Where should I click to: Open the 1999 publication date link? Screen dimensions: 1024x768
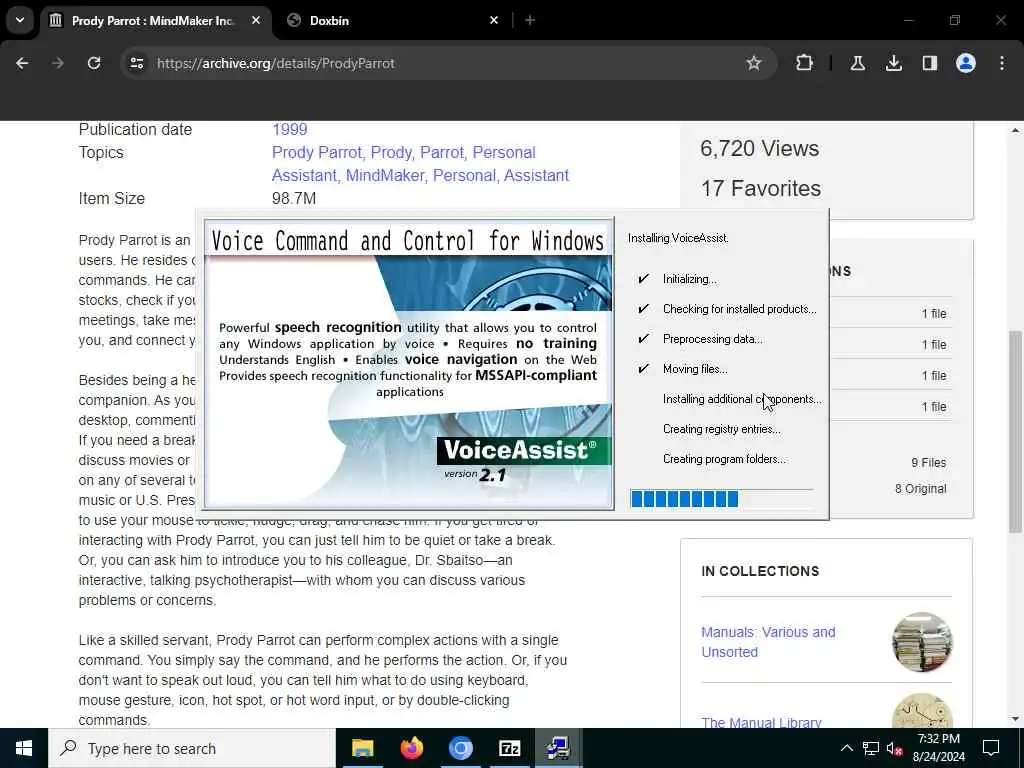click(x=289, y=129)
